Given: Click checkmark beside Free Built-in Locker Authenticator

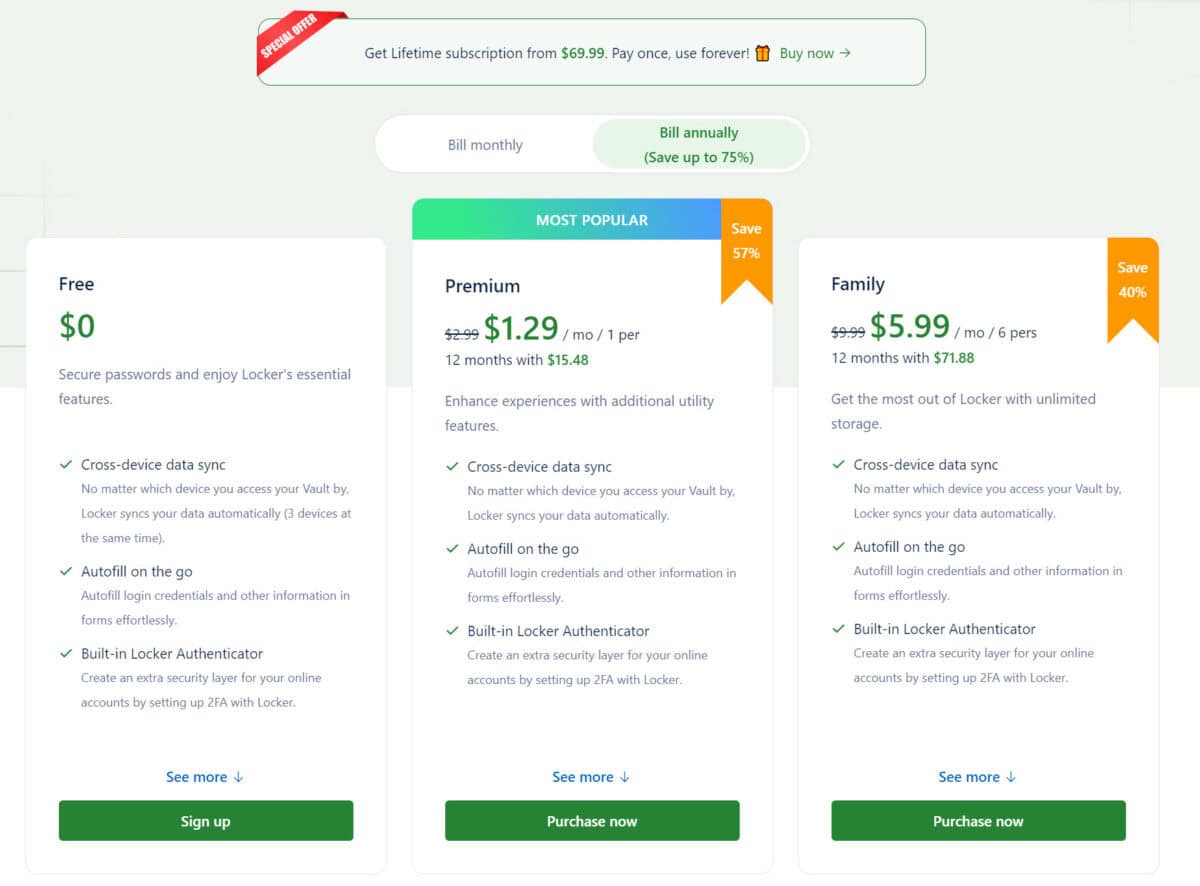Looking at the screenshot, I should coord(66,654).
